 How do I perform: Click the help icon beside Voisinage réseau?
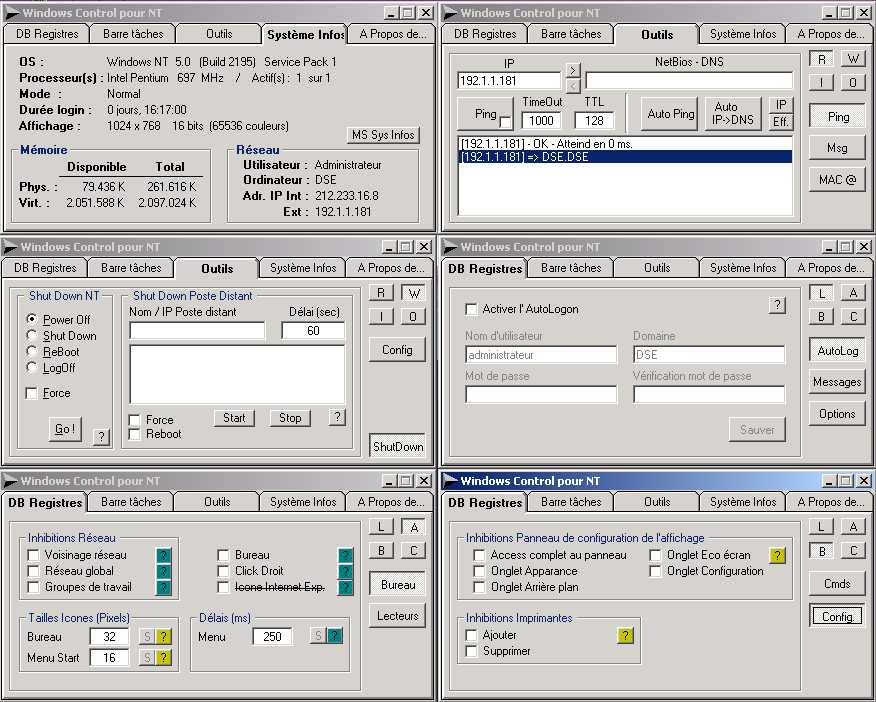tap(163, 555)
